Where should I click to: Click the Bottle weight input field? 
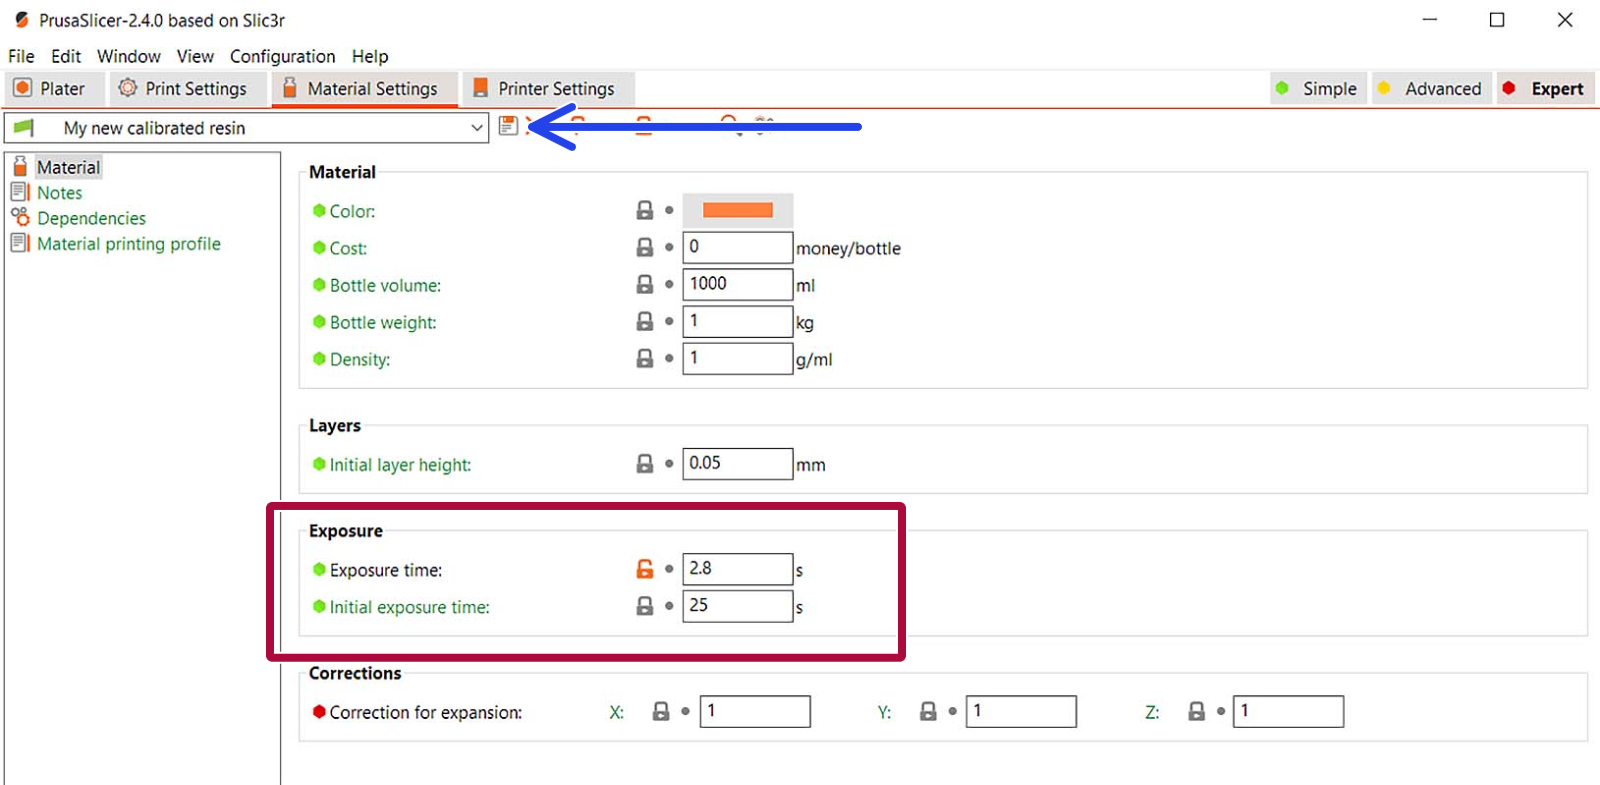pos(738,321)
